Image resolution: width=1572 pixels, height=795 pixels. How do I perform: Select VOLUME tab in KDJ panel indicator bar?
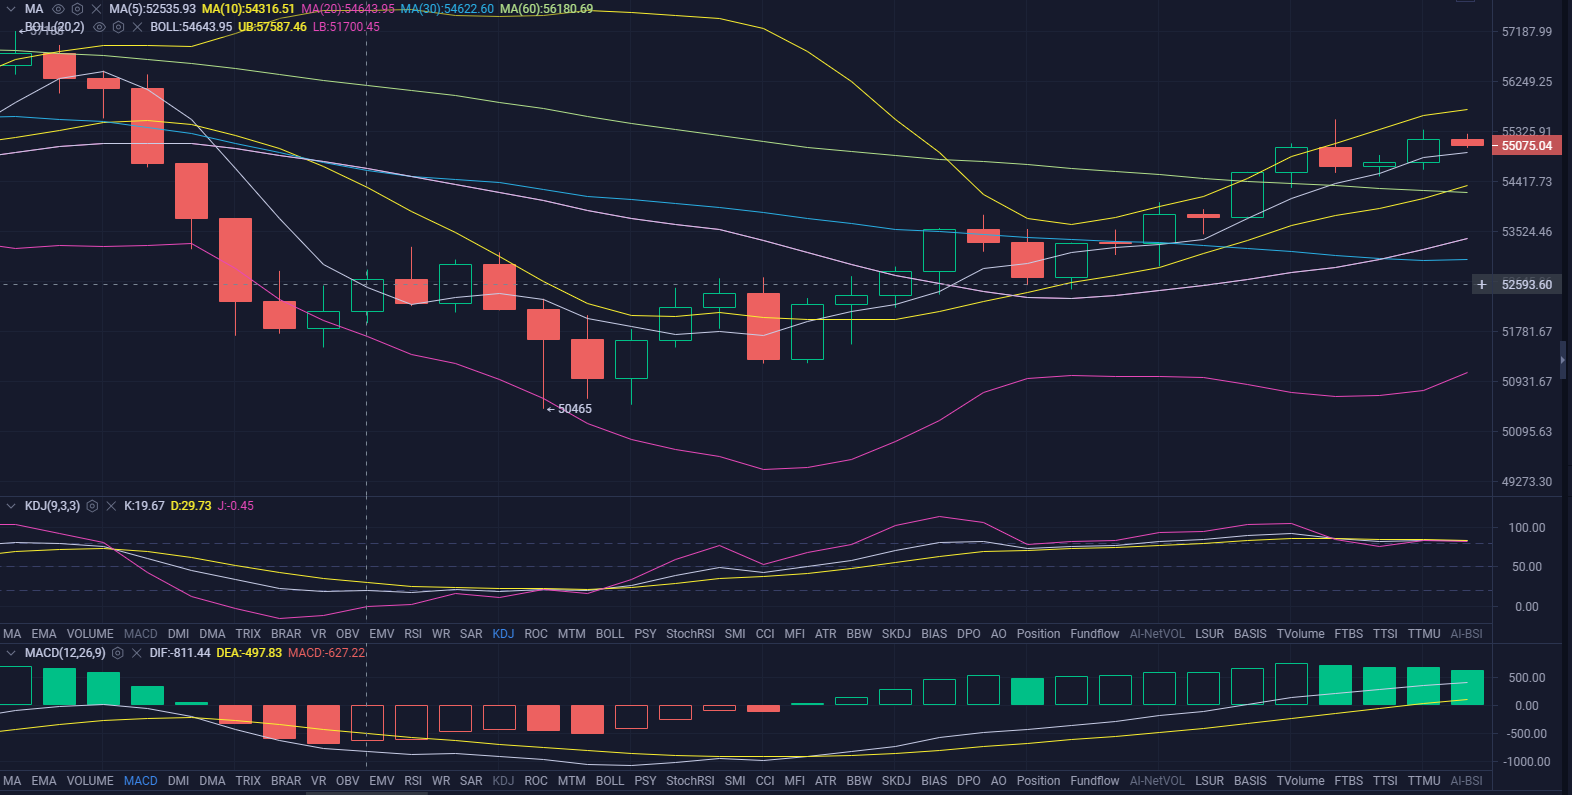(90, 634)
